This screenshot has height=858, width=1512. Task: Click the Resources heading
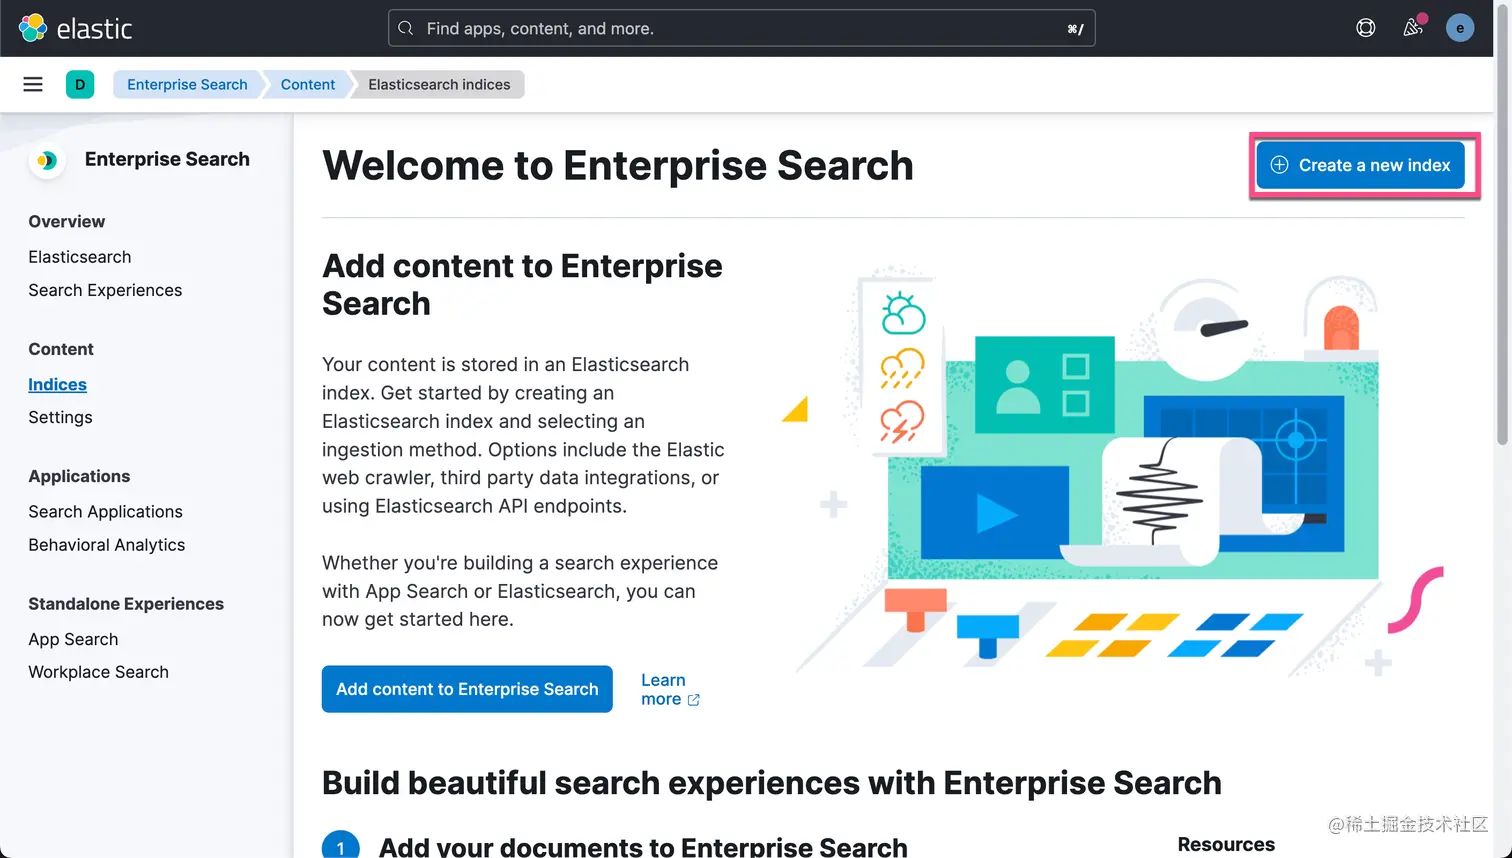(x=1226, y=844)
